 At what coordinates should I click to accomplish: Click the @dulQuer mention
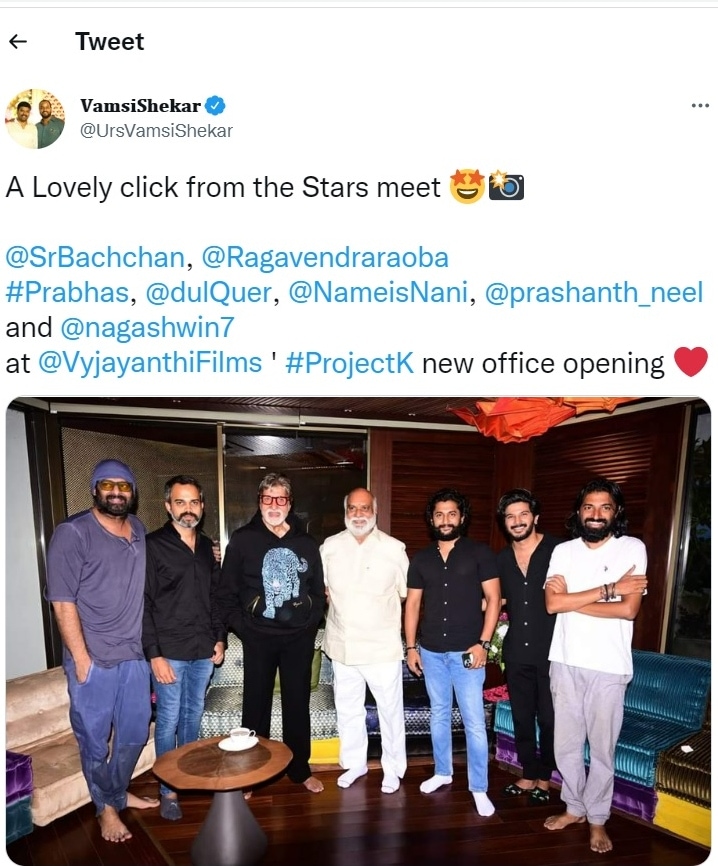212,293
